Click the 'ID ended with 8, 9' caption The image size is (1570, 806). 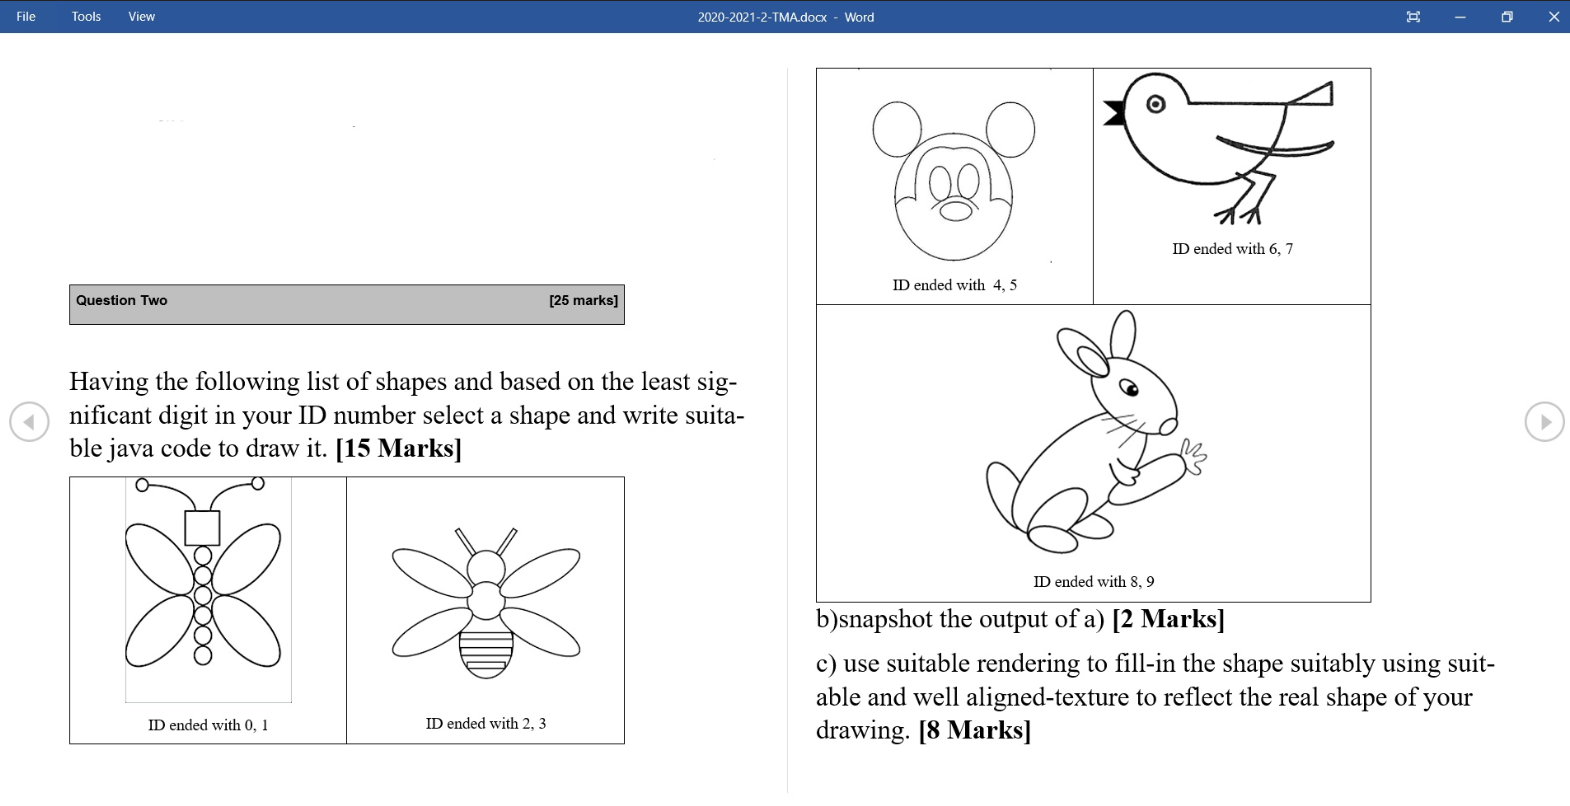point(1094,582)
